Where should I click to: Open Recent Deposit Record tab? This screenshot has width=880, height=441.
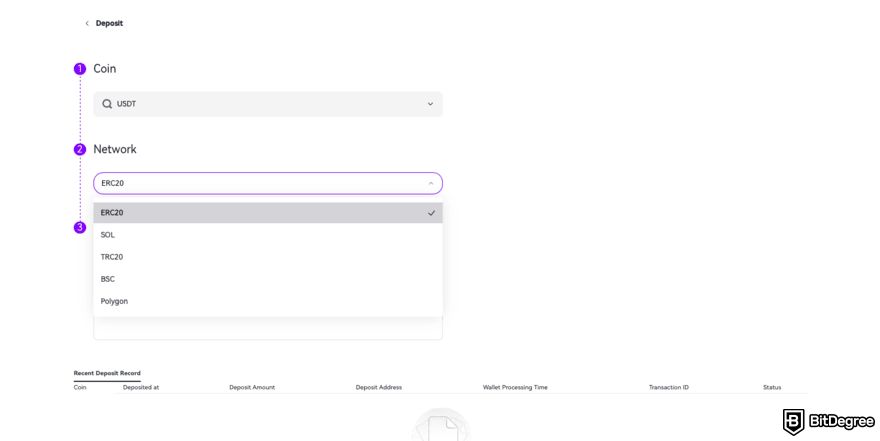(x=107, y=373)
